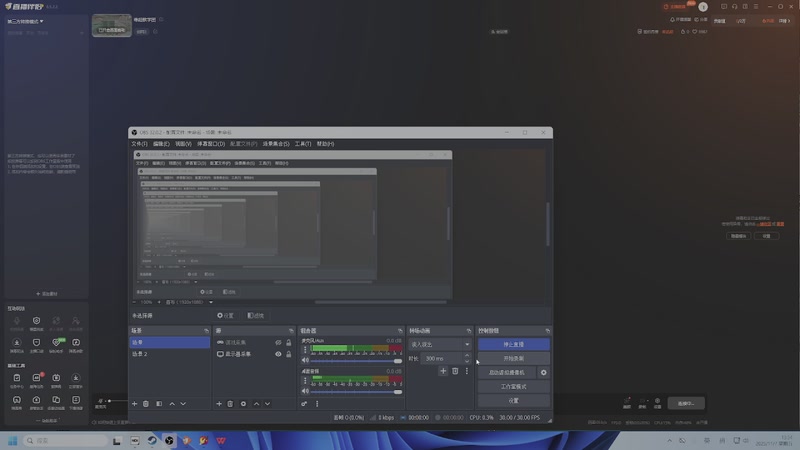Toggle lock on the display capture source
The width and height of the screenshot is (800, 450).
[289, 354]
